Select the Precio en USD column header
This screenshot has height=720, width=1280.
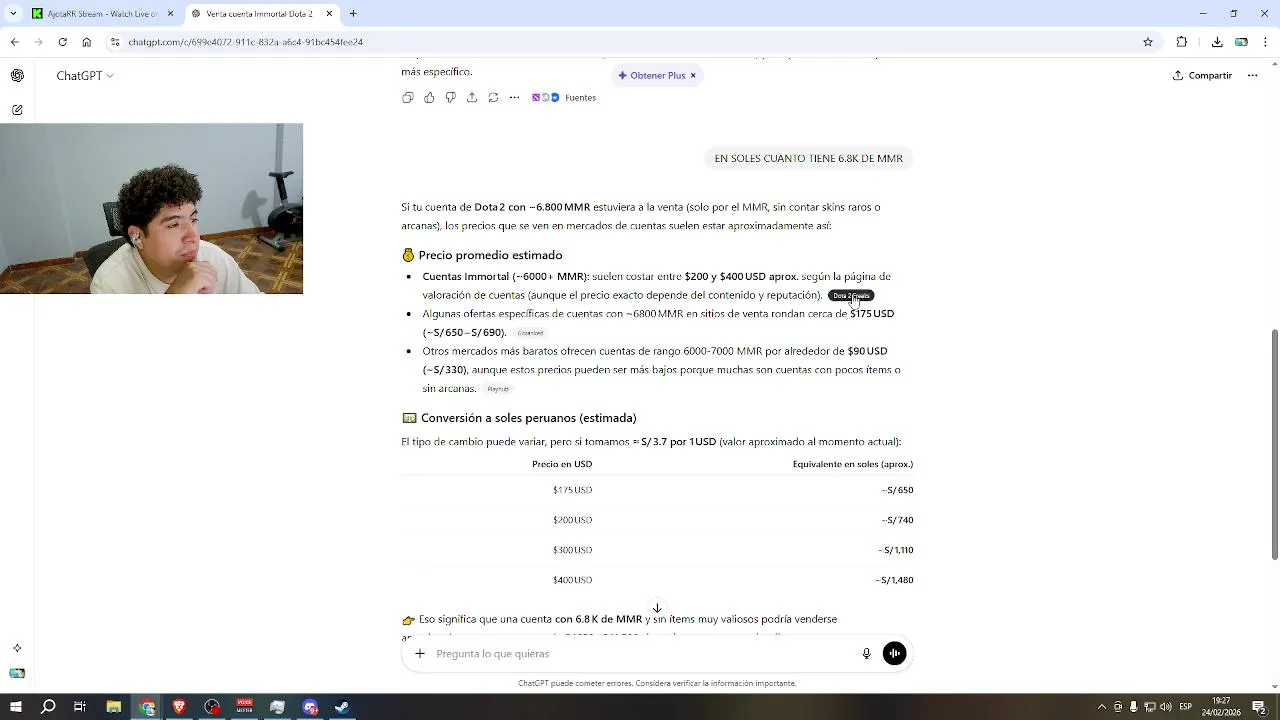click(562, 464)
